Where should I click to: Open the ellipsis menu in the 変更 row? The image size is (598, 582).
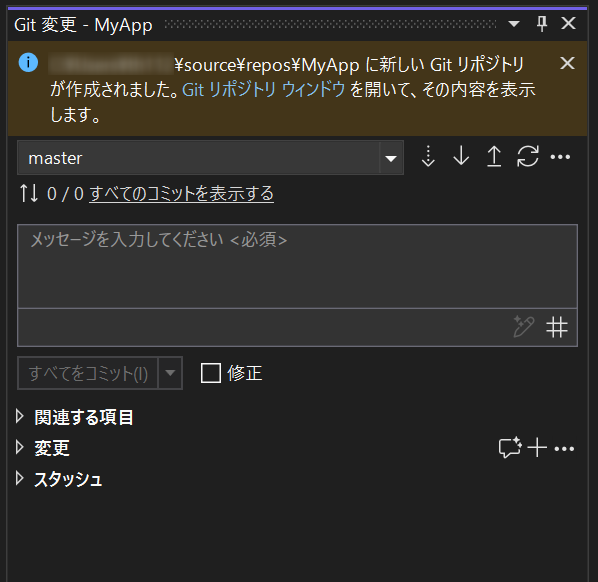(x=564, y=449)
